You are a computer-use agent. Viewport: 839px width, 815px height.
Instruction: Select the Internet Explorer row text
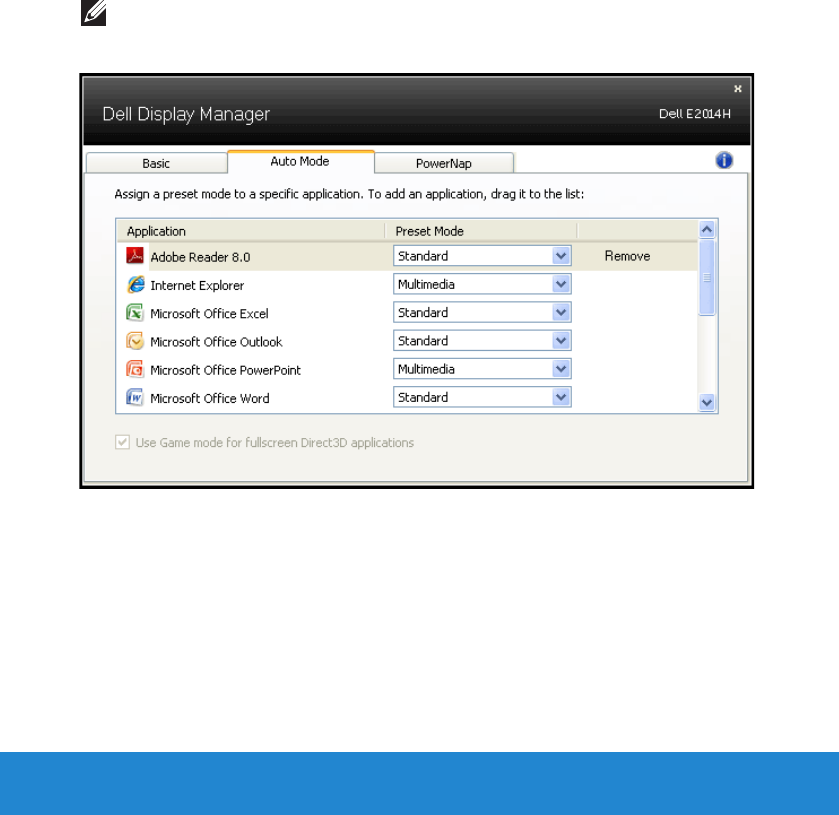[x=197, y=286]
